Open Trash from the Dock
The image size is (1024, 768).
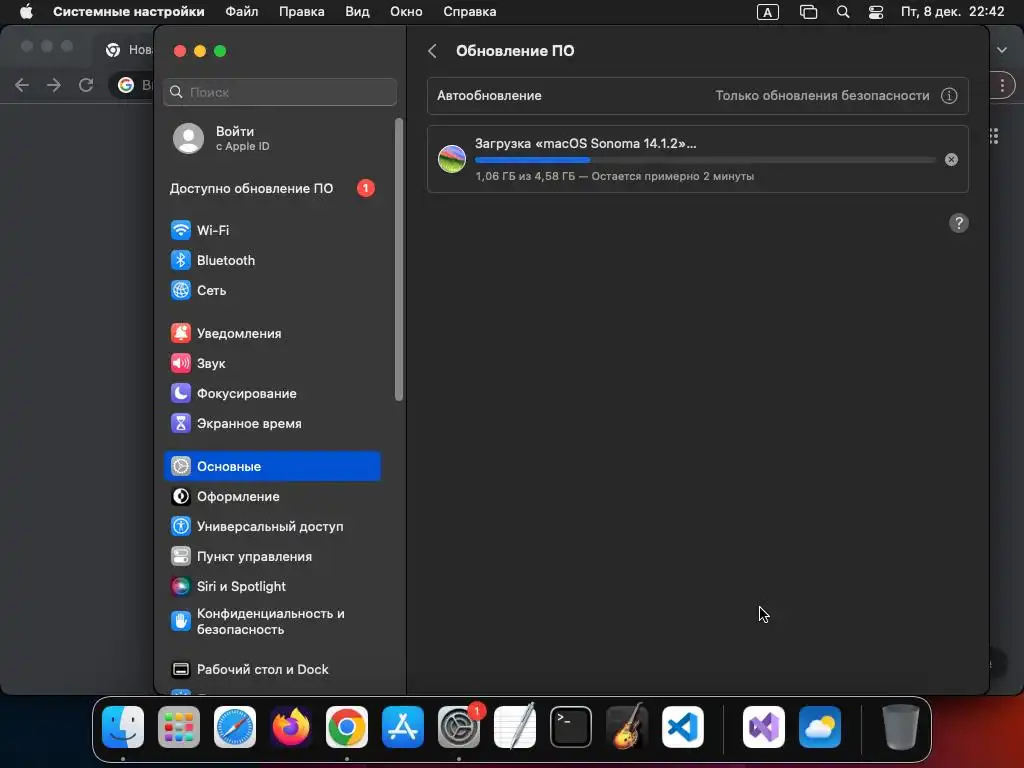901,727
